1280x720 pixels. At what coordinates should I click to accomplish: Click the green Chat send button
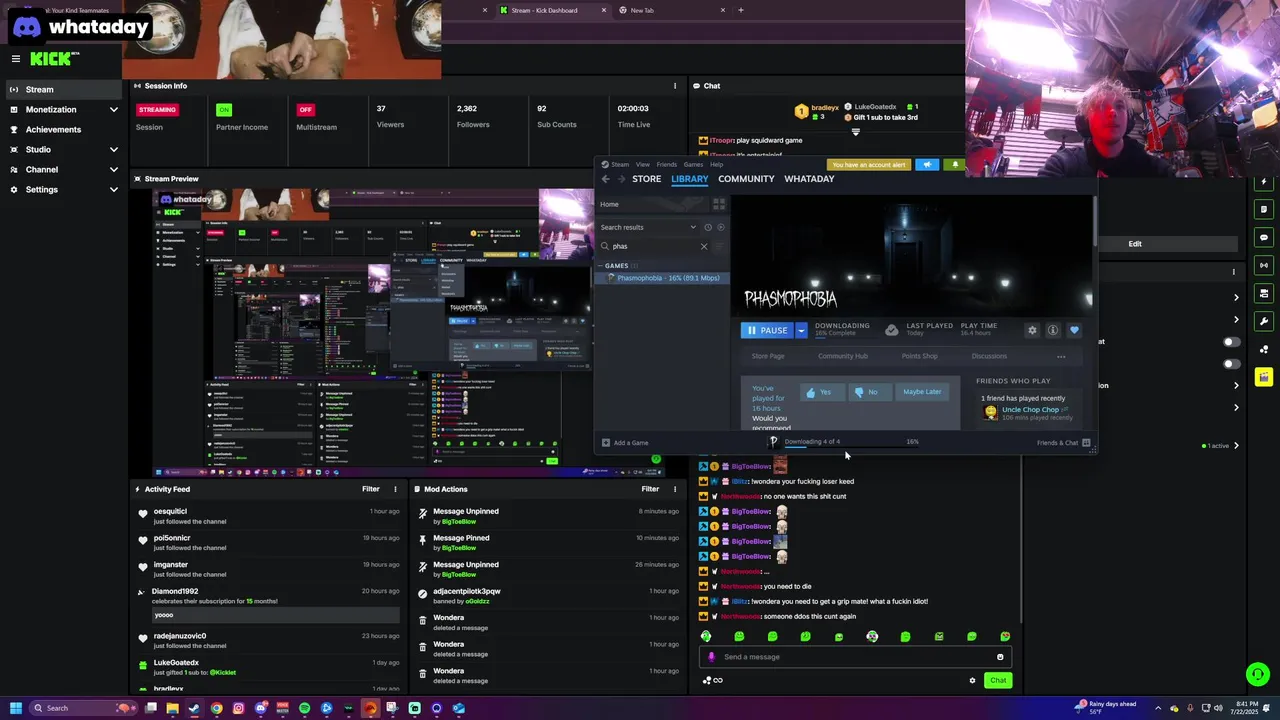tap(998, 680)
